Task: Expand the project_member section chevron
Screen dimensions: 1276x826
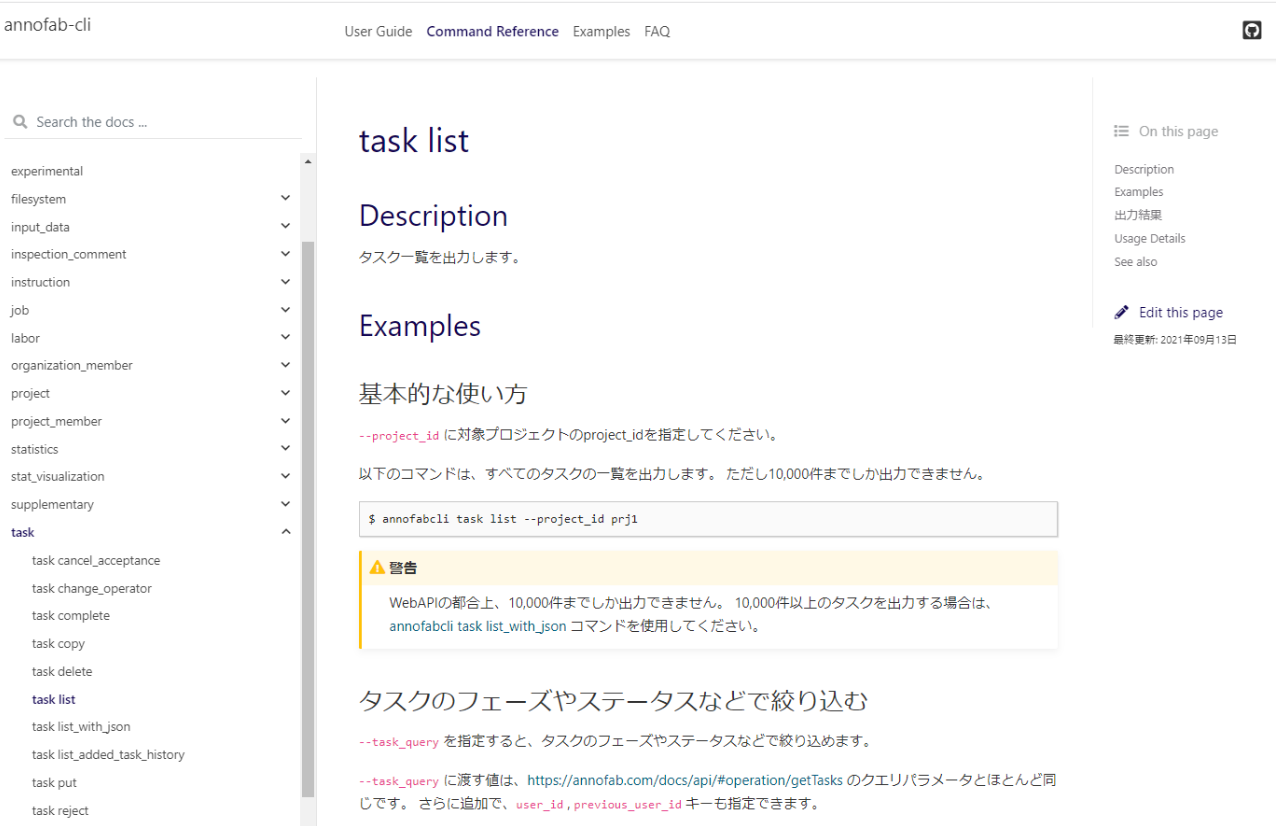Action: pyautogui.click(x=286, y=421)
